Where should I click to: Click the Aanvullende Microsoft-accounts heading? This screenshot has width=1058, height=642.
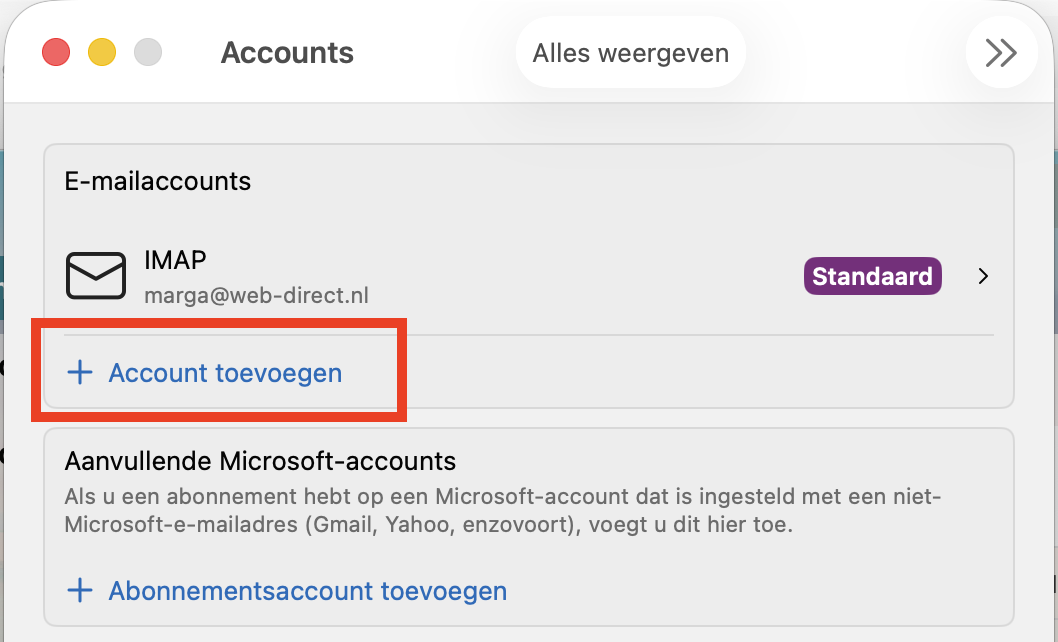(260, 461)
